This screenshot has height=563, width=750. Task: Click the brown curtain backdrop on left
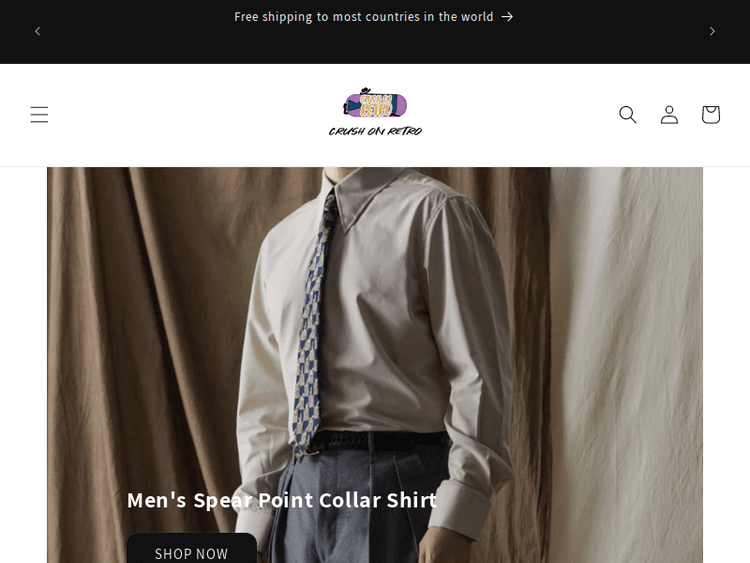(x=143, y=335)
